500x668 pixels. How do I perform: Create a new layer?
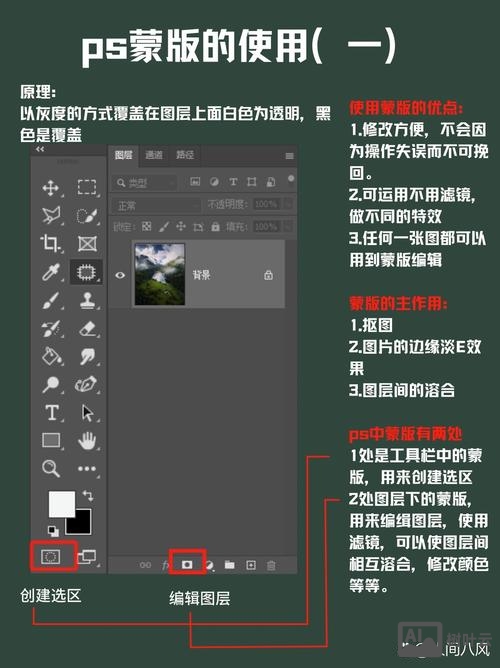(251, 565)
